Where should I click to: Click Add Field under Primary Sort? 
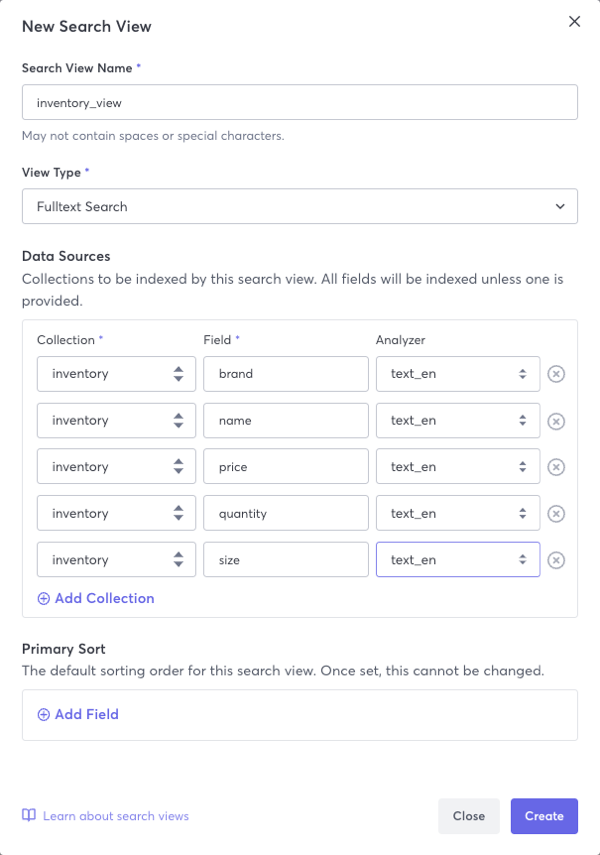(x=76, y=714)
